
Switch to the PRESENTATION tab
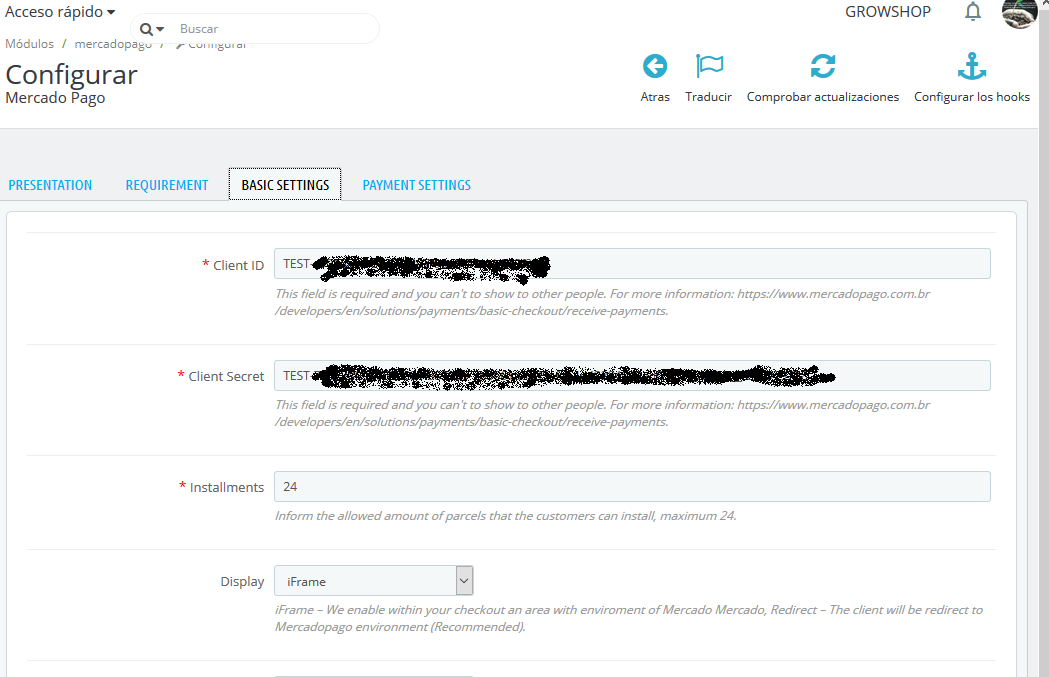coord(50,185)
